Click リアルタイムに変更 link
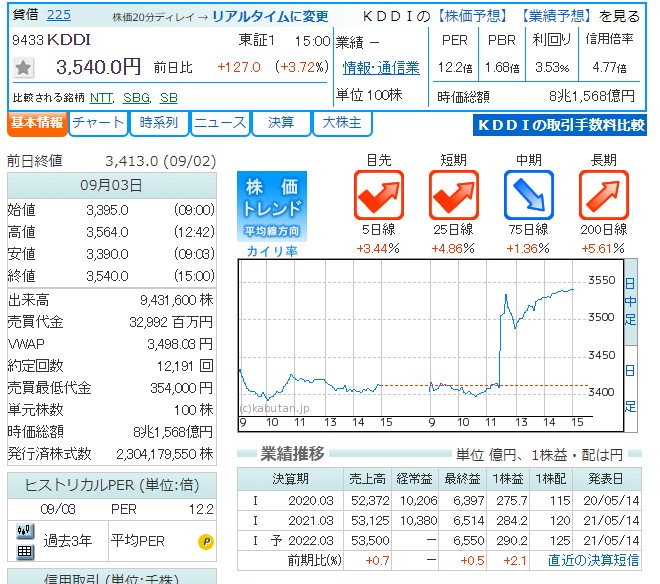The image size is (660, 584). click(x=270, y=16)
